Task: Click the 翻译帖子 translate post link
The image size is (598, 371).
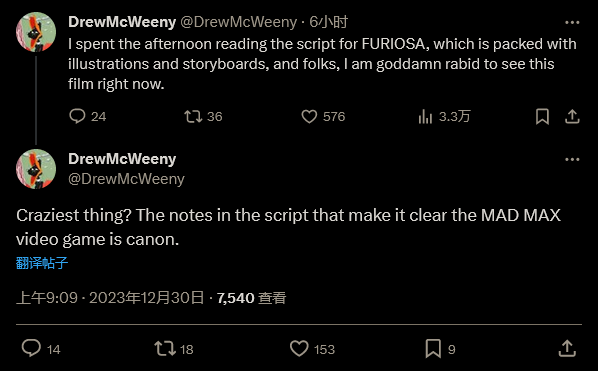Action: pos(42,263)
